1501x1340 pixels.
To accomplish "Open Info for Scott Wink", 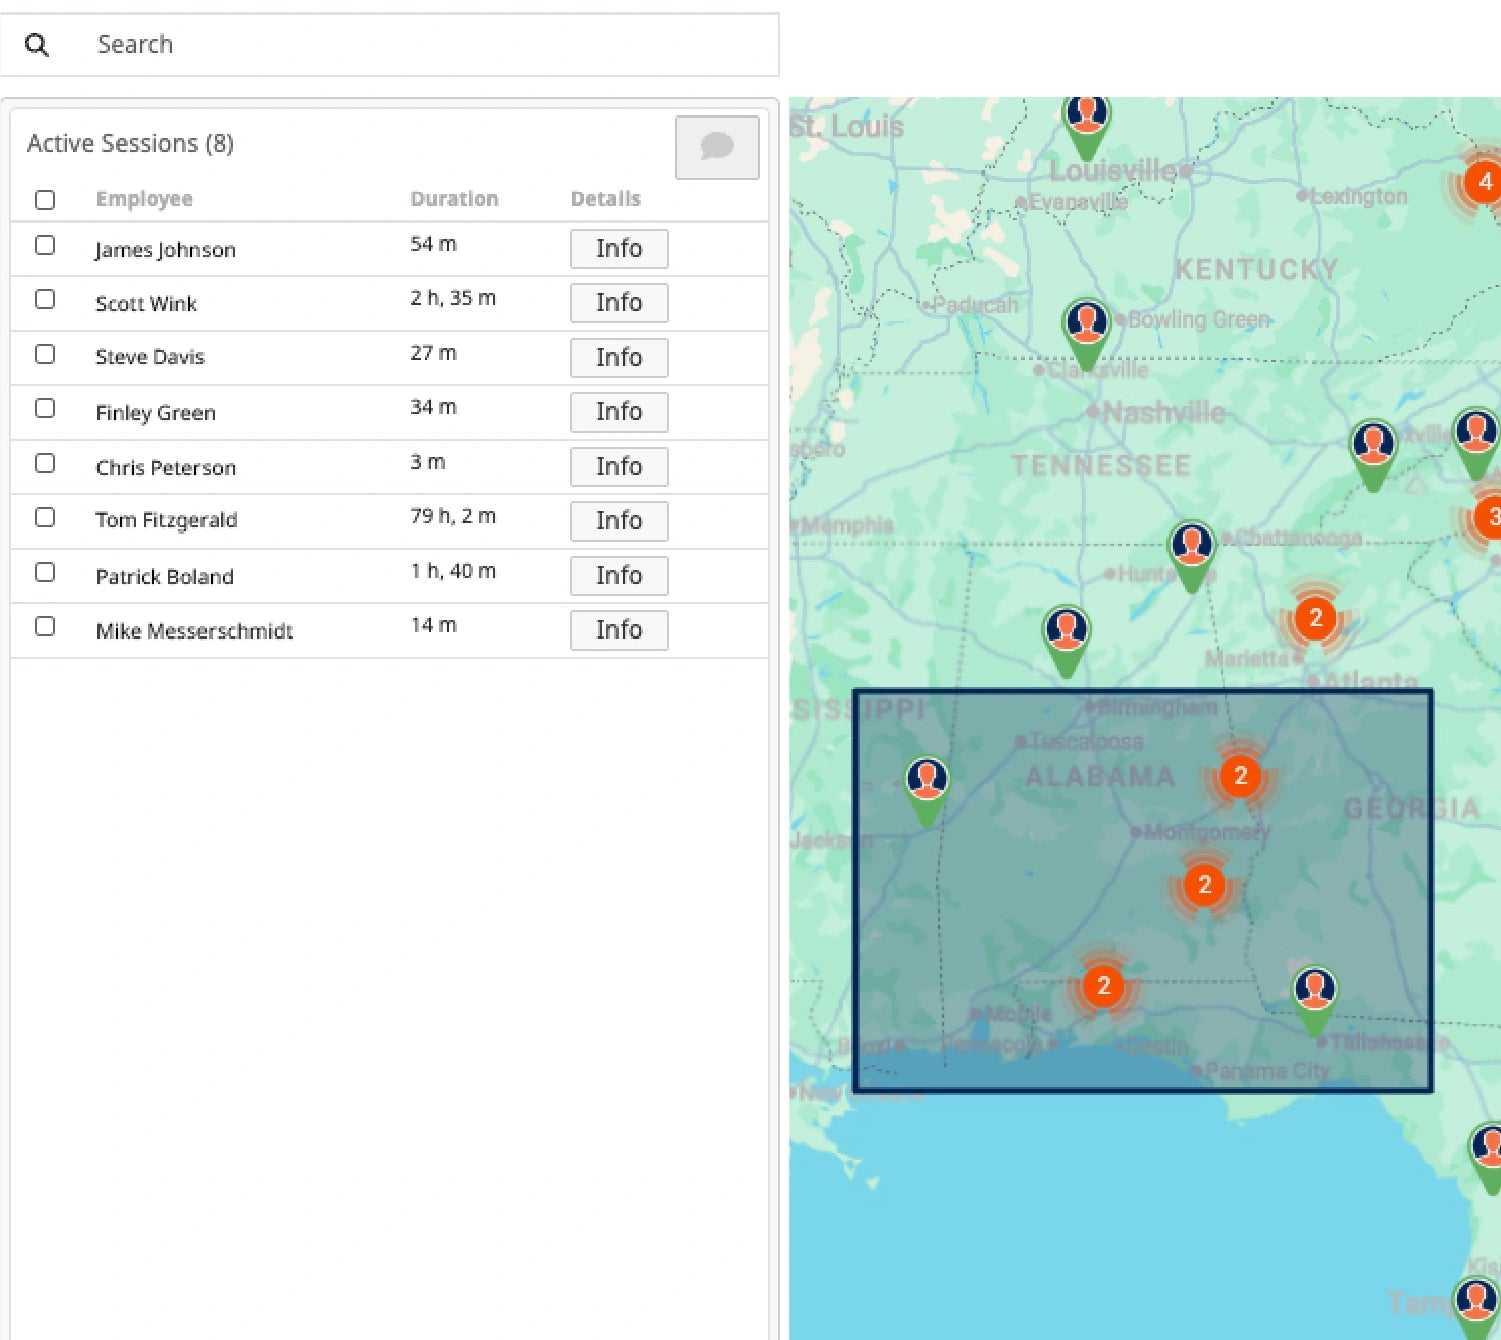I will (x=619, y=303).
